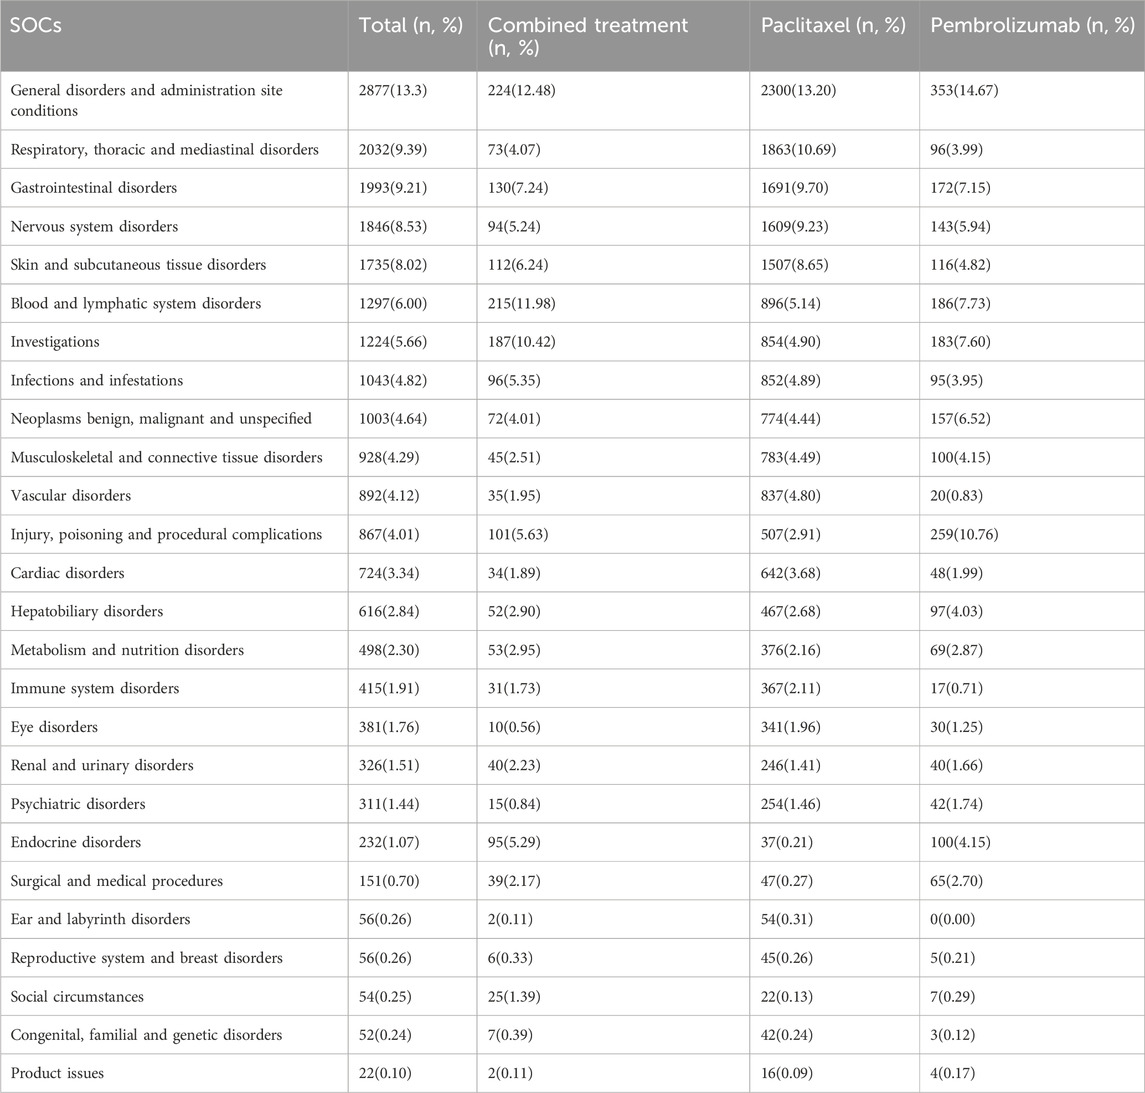
Task: Click the pembrolizumab value 40(1.66)
Action: coord(957,765)
